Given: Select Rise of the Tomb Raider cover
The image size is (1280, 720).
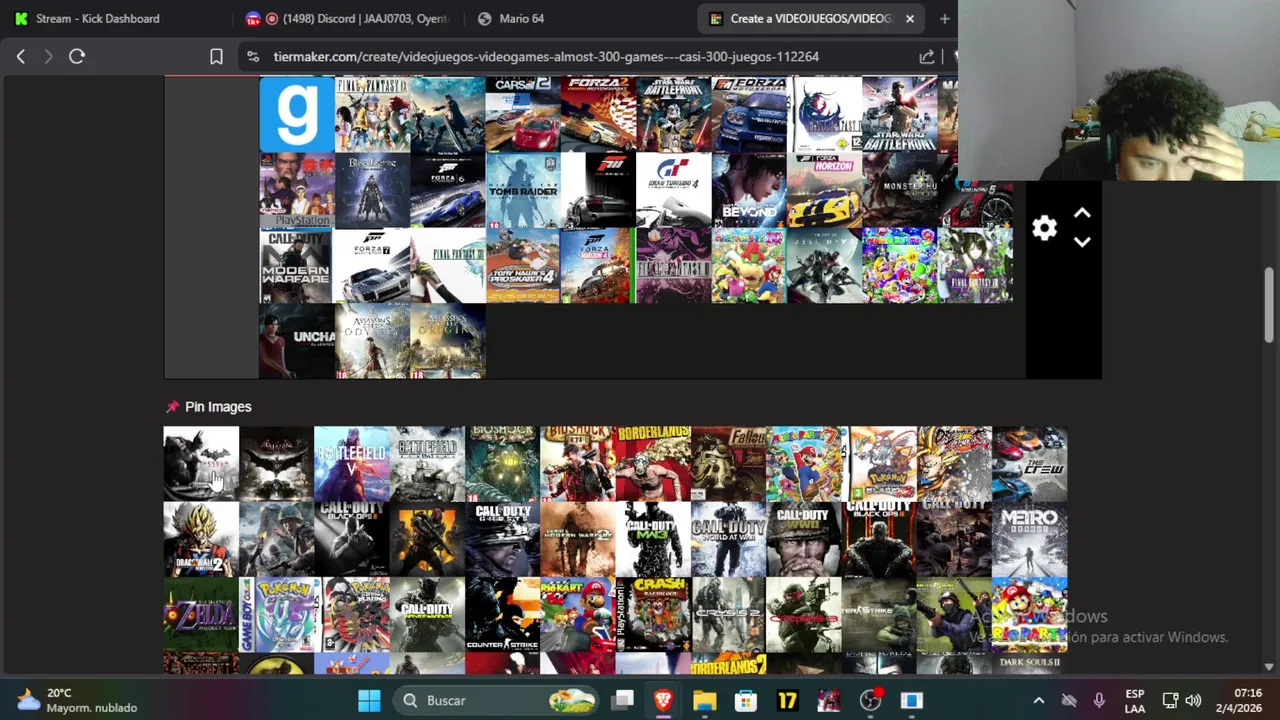Looking at the screenshot, I should [523, 190].
